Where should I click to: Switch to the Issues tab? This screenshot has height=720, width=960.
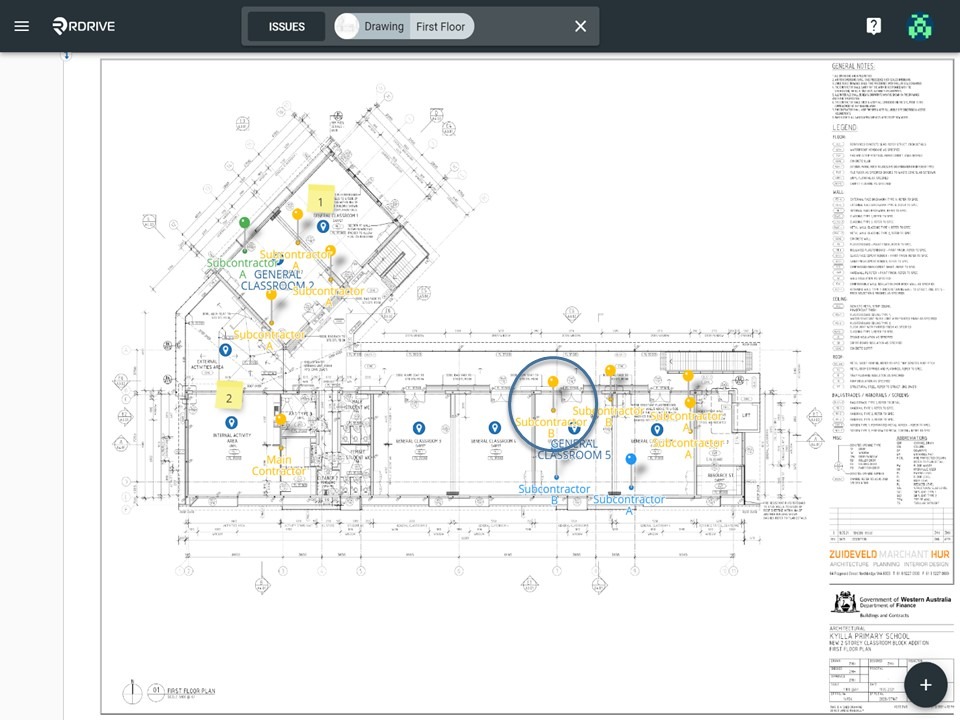(x=287, y=26)
